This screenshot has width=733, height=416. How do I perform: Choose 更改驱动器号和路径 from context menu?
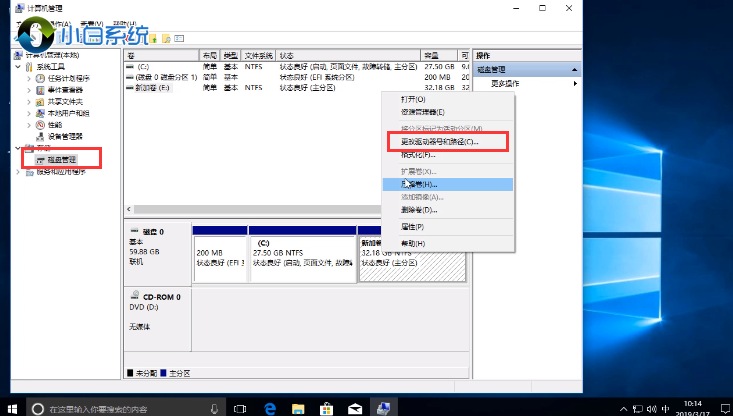(x=440, y=142)
